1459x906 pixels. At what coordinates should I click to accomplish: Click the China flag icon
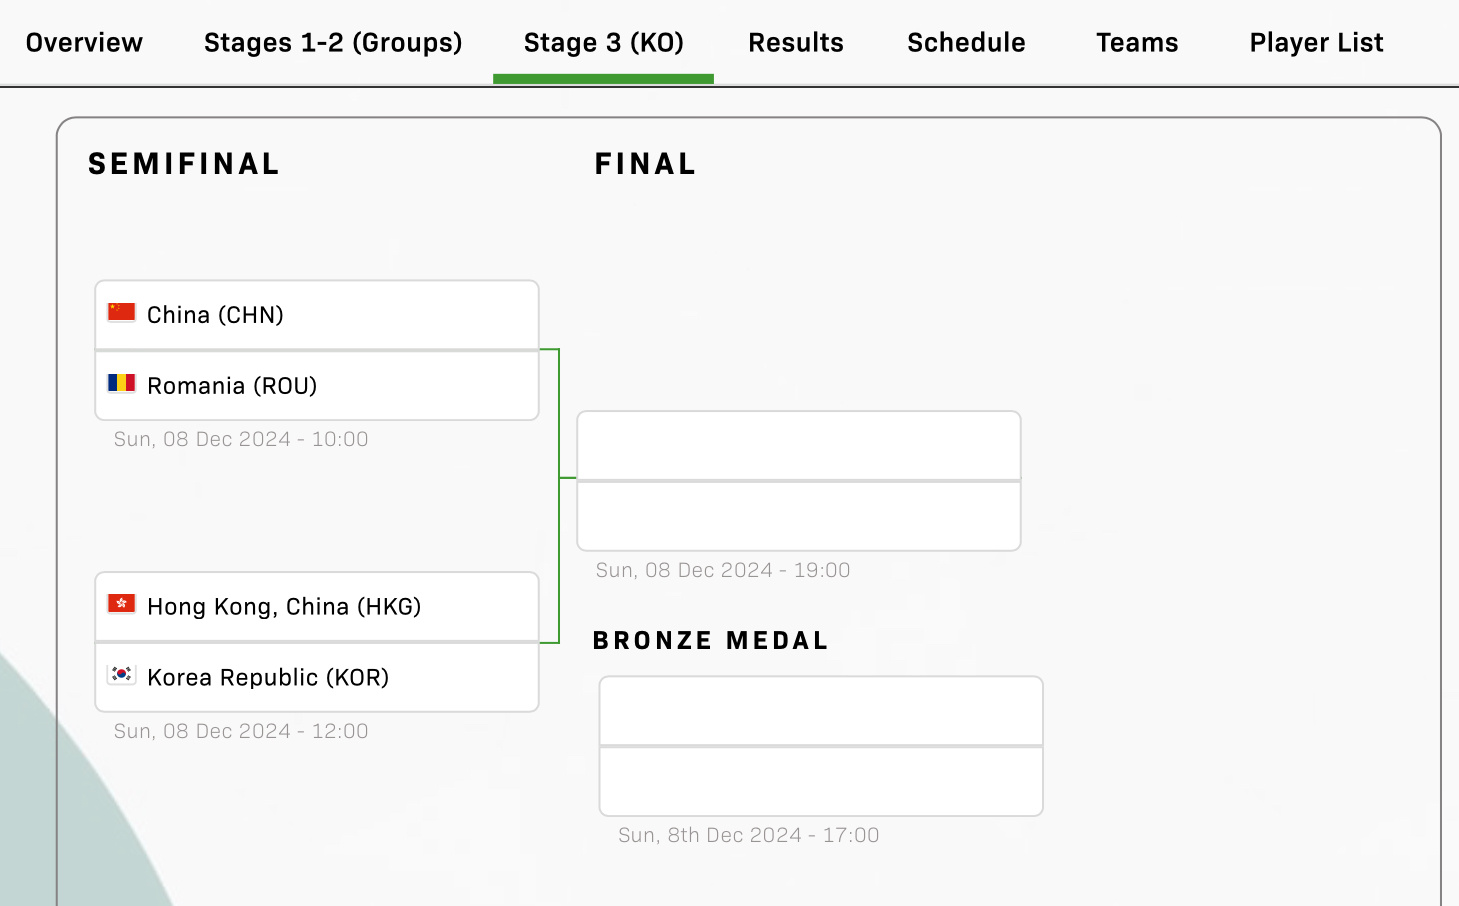coord(121,312)
